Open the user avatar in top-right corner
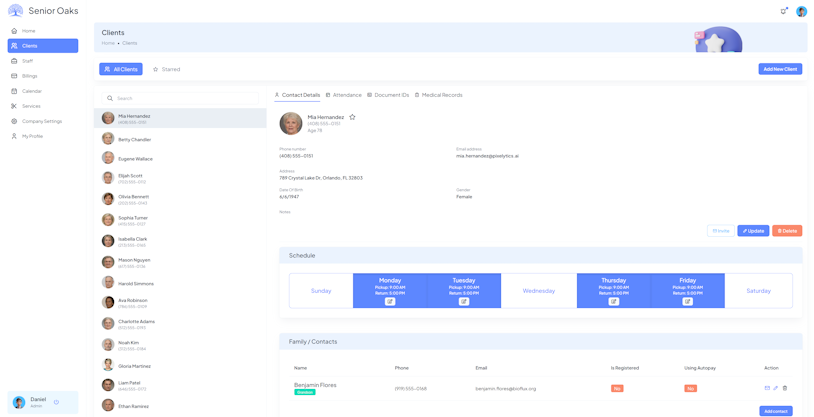The height and width of the screenshot is (417, 814). coord(801,11)
